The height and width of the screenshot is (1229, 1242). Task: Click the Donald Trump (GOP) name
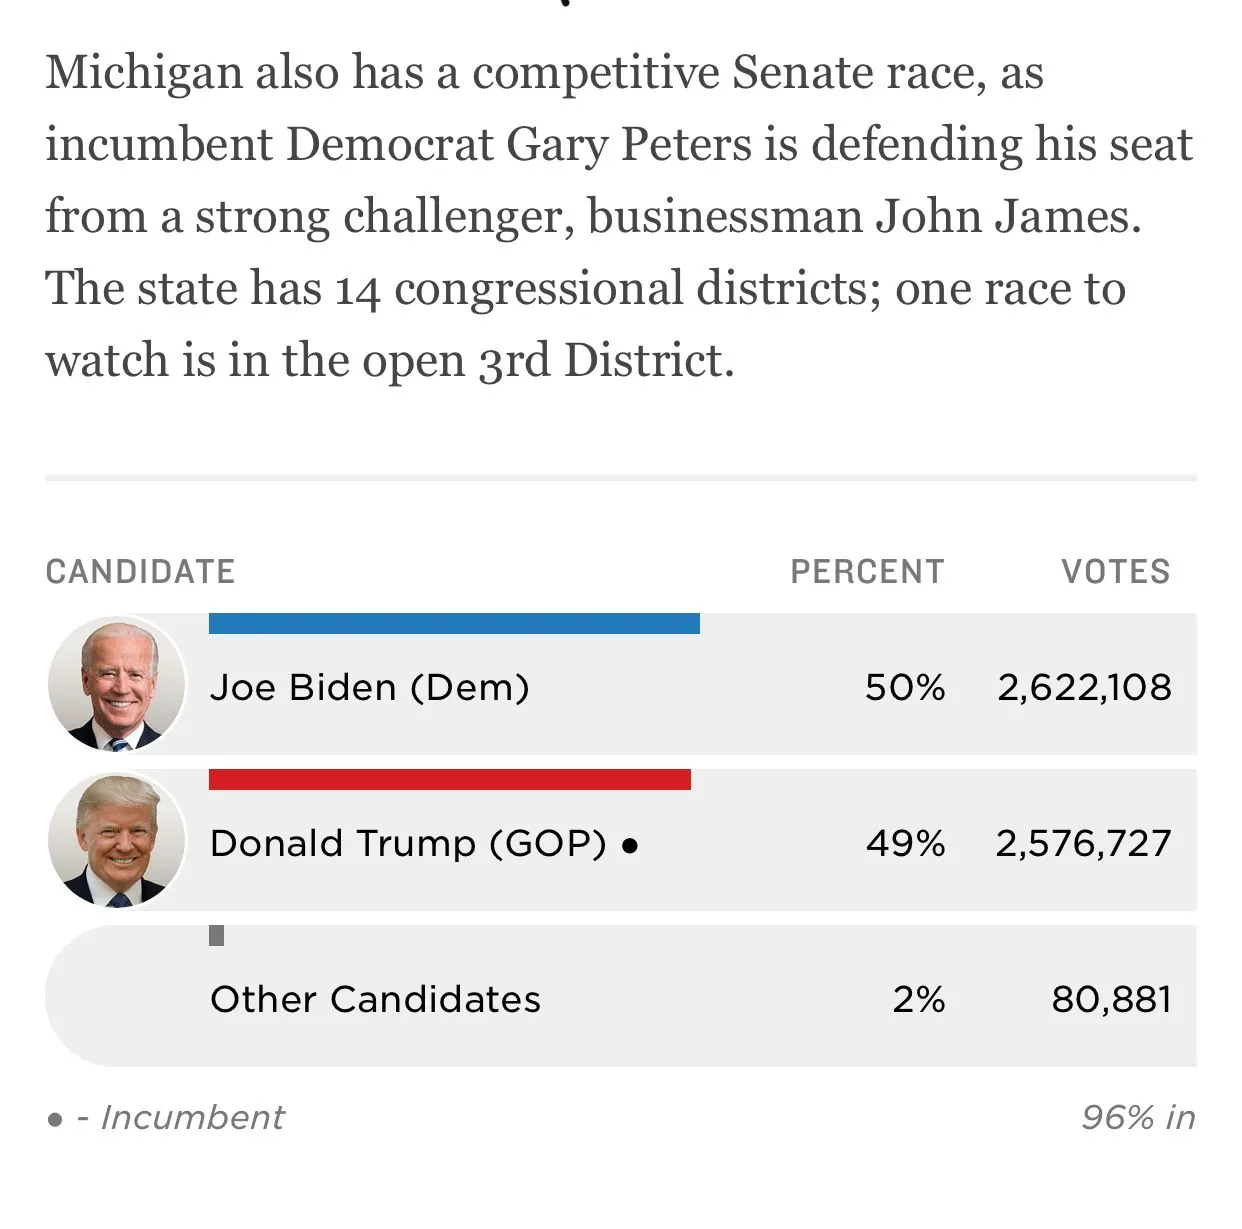(x=408, y=844)
